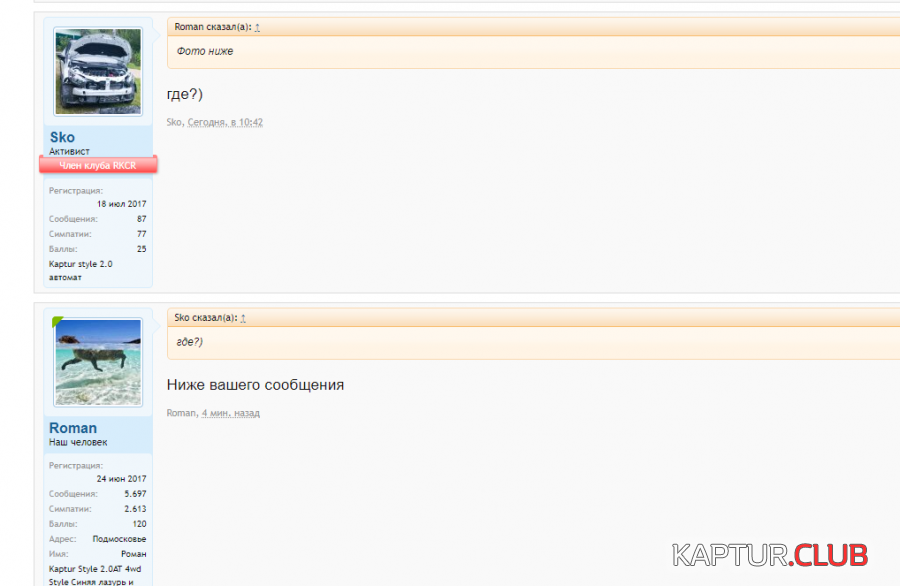Open Sko's likes count of 77
This screenshot has width=900, height=586.
click(x=141, y=234)
